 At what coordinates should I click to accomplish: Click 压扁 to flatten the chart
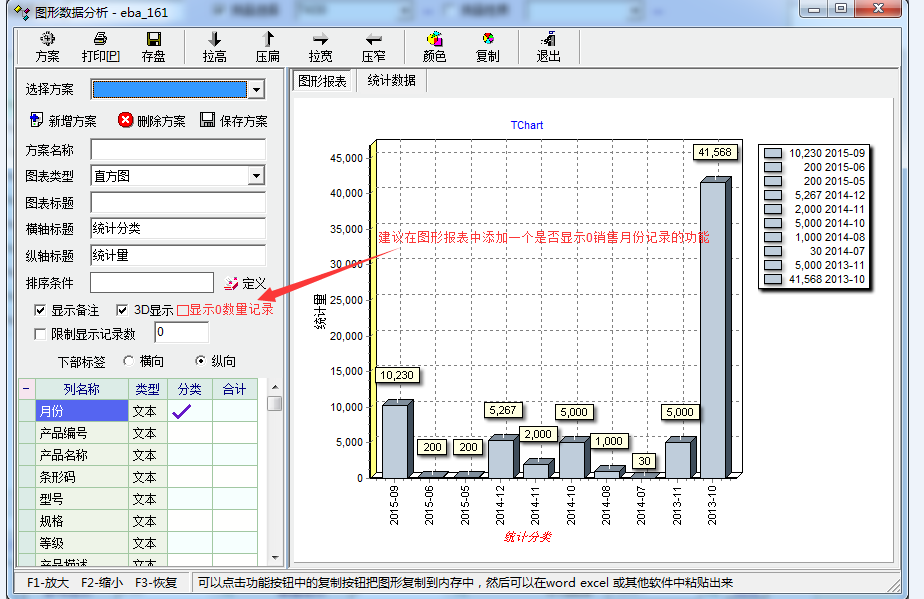click(x=267, y=46)
